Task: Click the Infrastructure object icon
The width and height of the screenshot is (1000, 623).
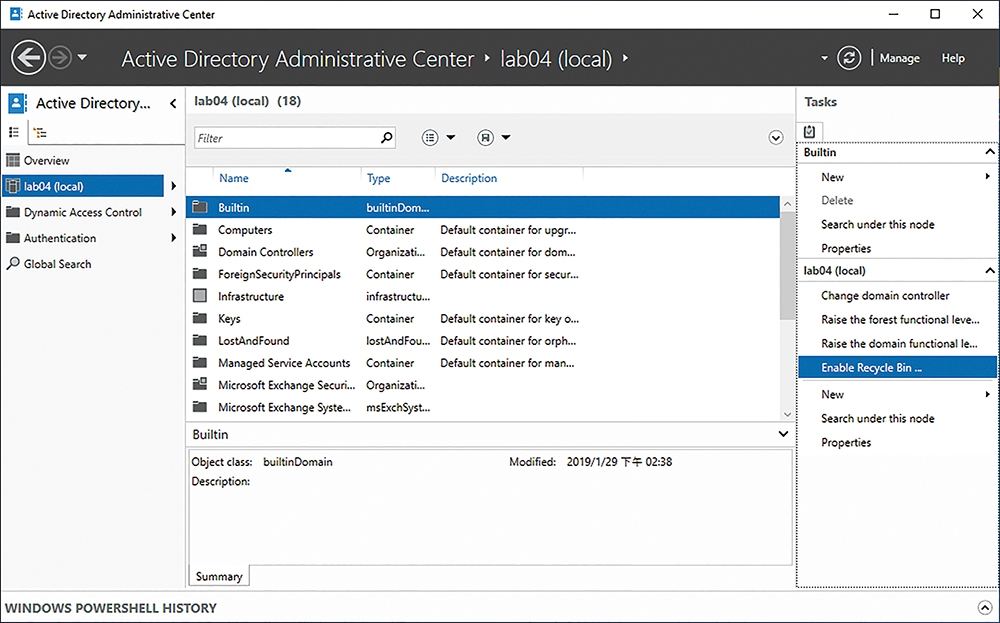Action: 200,296
